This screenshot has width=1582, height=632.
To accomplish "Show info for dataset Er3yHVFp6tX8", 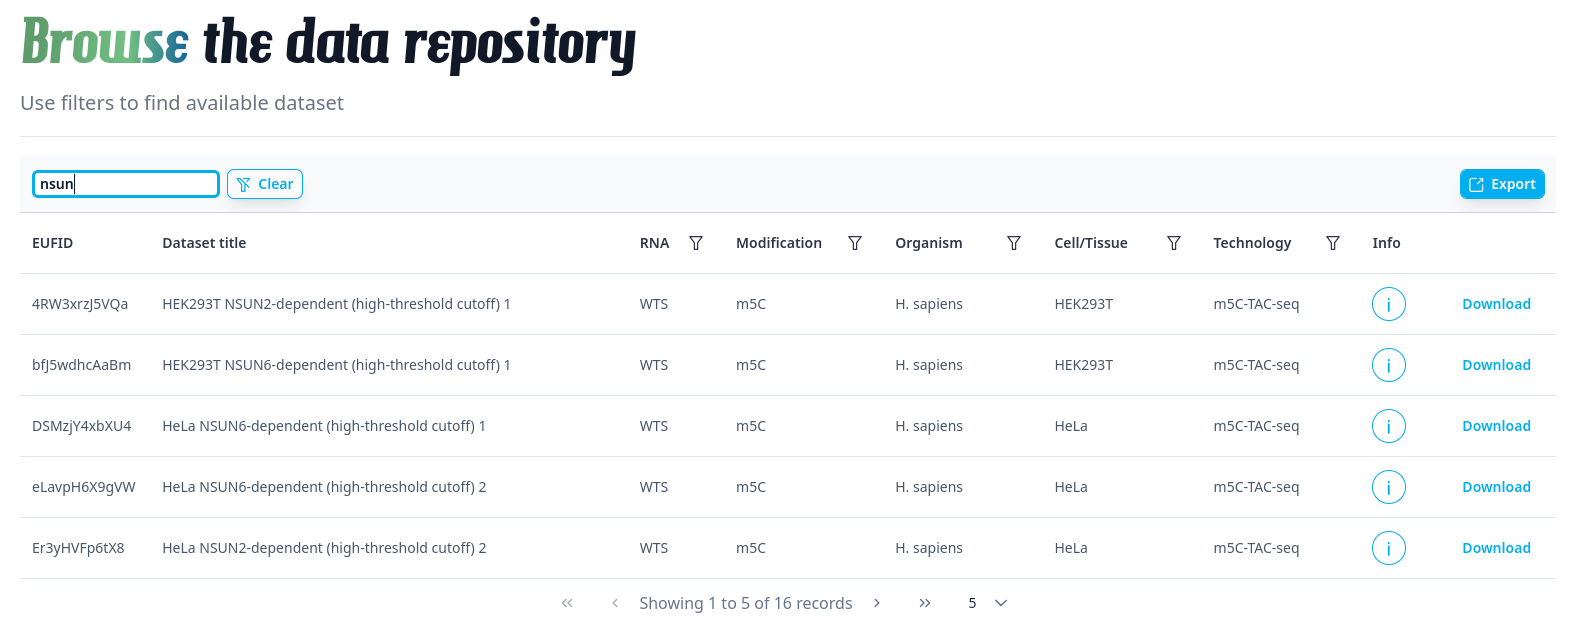I will tap(1388, 548).
